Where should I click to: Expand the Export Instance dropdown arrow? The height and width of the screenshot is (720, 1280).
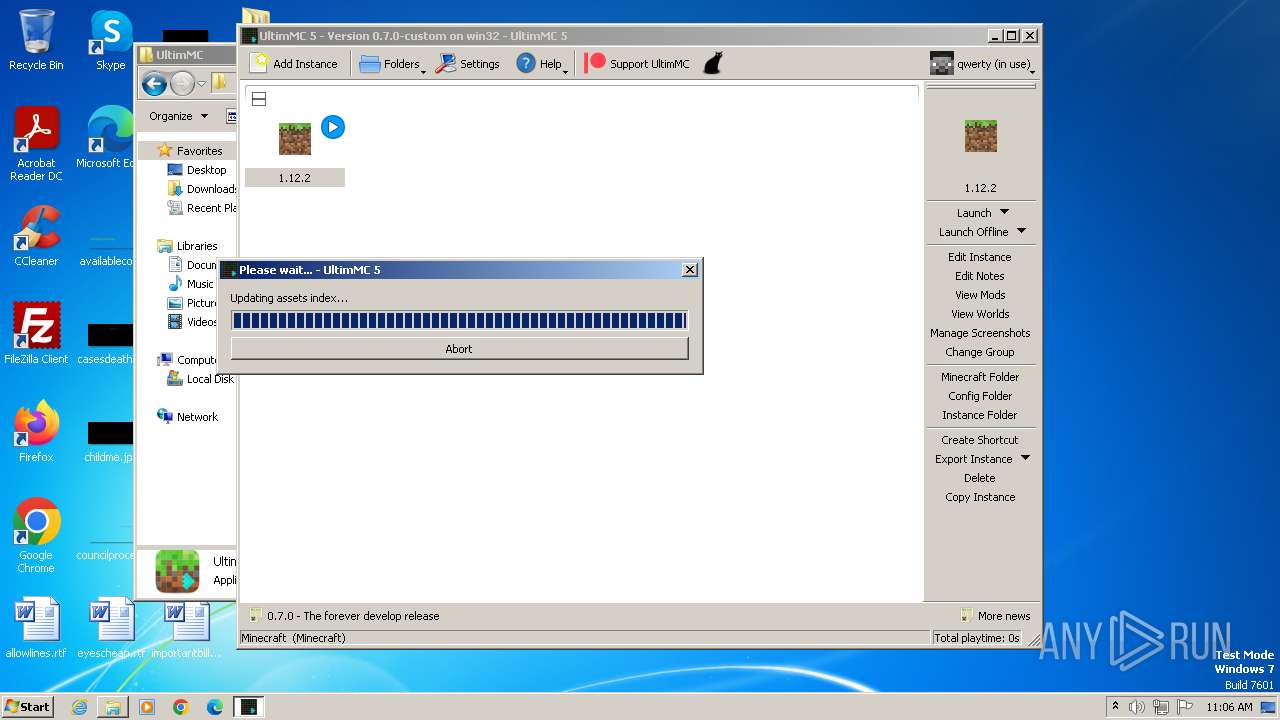pos(1025,459)
